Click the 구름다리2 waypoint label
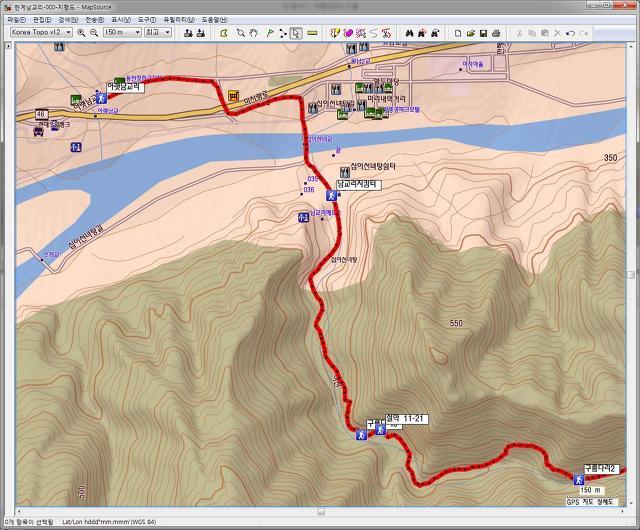The width and height of the screenshot is (640, 530). coord(602,469)
